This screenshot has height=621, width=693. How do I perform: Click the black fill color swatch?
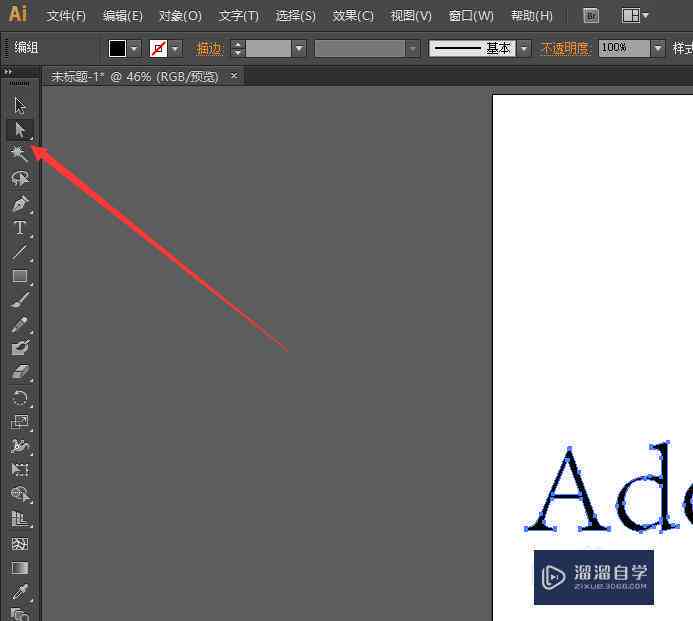[x=117, y=48]
